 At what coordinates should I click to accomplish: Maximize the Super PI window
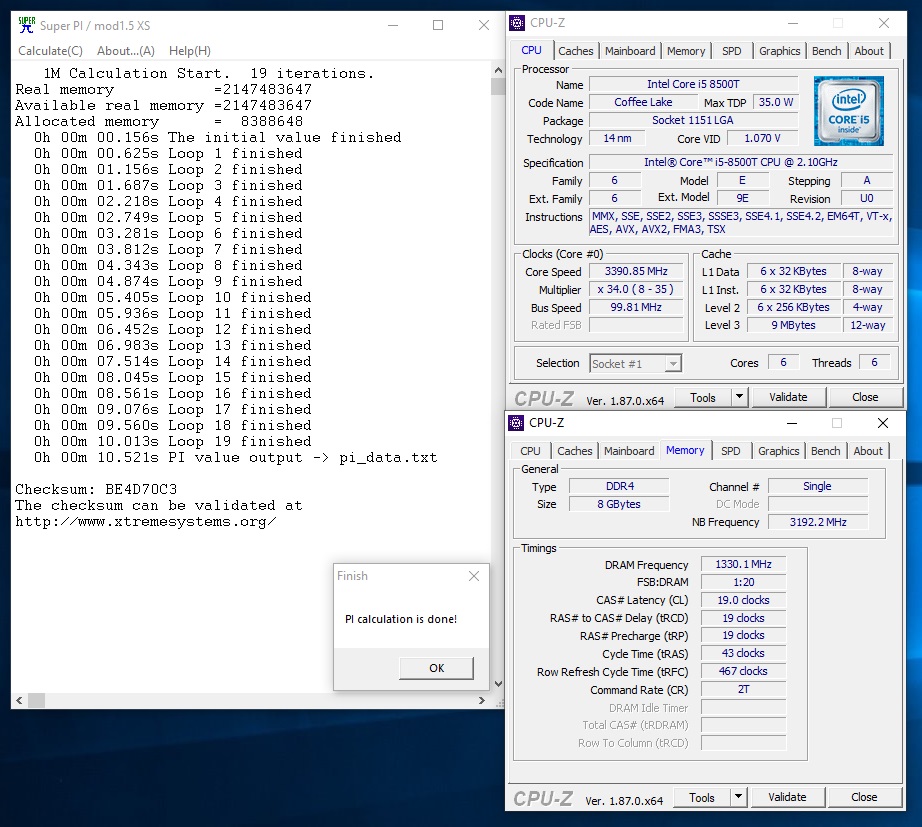point(438,25)
